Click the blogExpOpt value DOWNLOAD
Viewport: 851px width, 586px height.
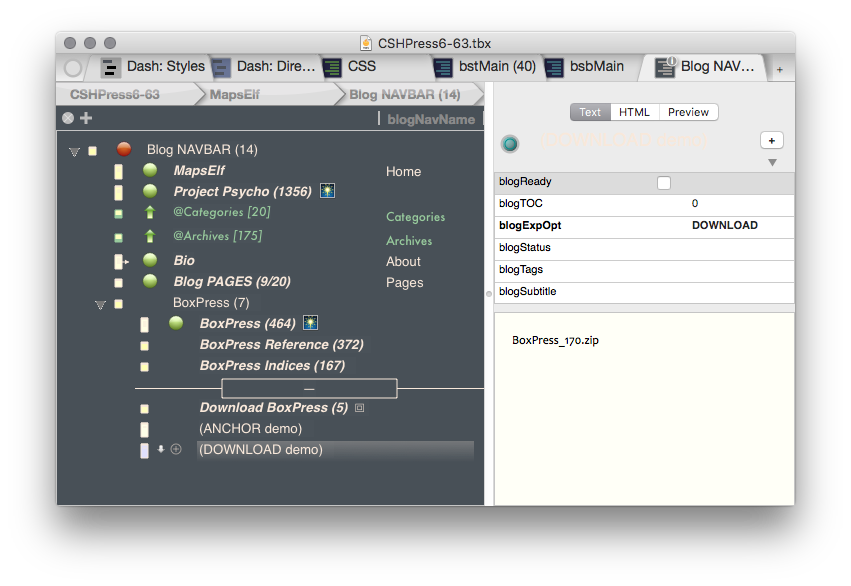click(725, 225)
